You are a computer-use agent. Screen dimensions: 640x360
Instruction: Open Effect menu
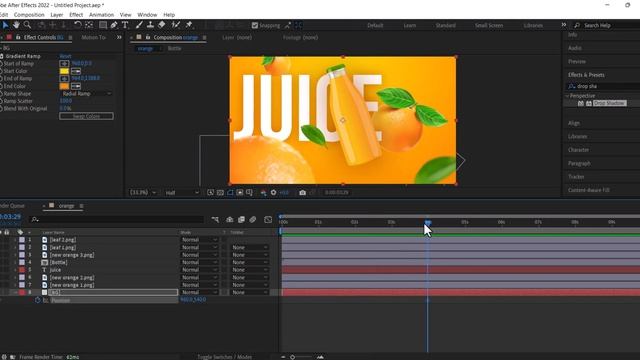(x=76, y=15)
